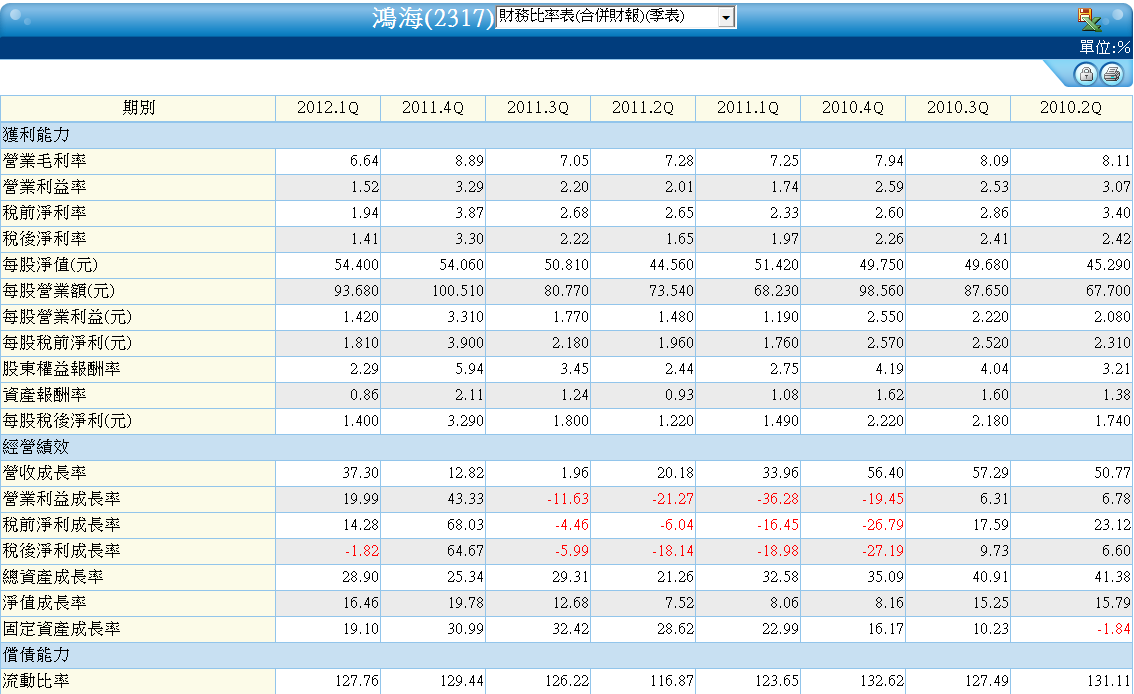Image resolution: width=1134 pixels, height=694 pixels.
Task: Click the Excel export icon
Action: [1088, 20]
